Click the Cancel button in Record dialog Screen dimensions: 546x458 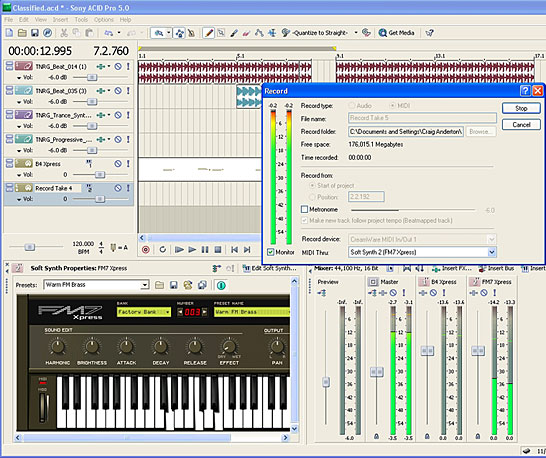(x=521, y=125)
